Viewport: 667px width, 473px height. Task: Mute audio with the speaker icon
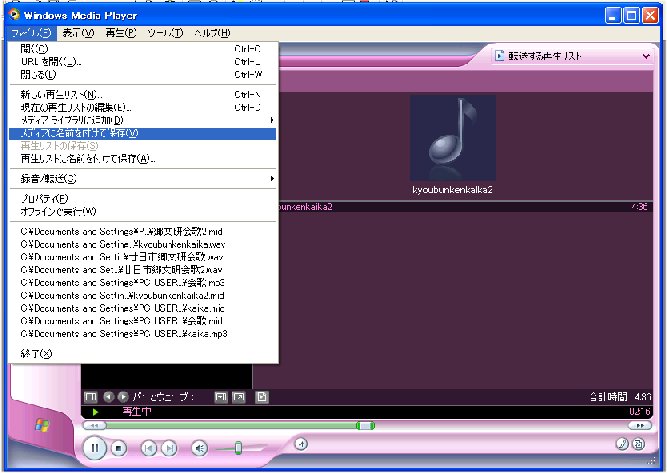coord(200,448)
